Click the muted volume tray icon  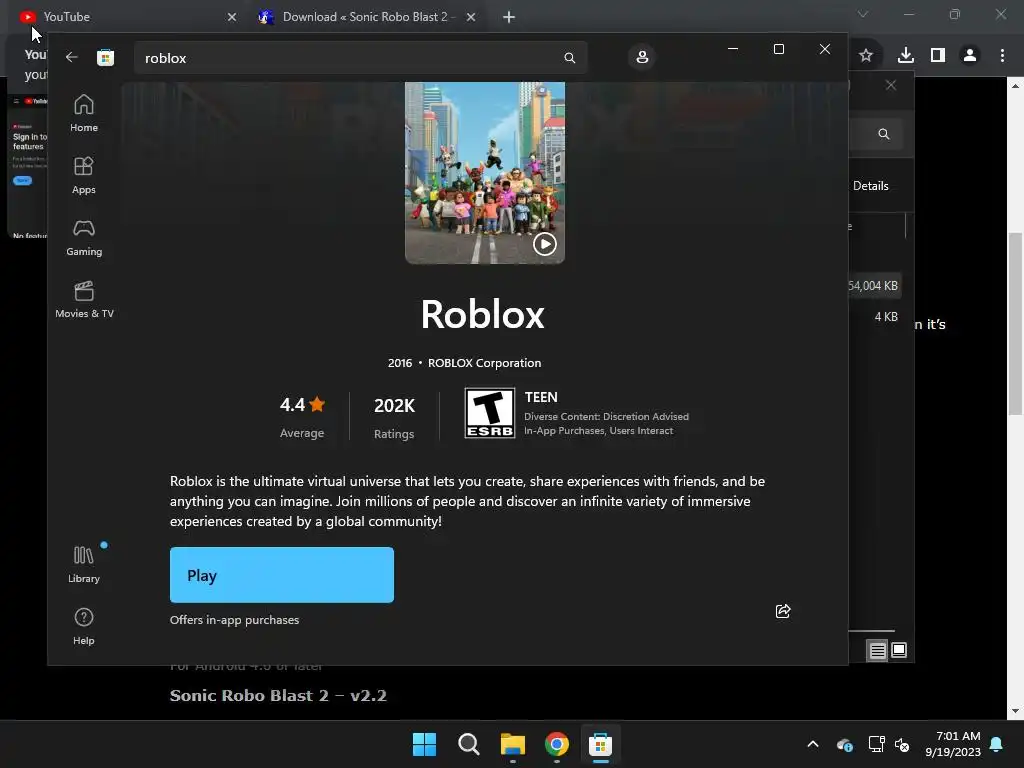[903, 744]
